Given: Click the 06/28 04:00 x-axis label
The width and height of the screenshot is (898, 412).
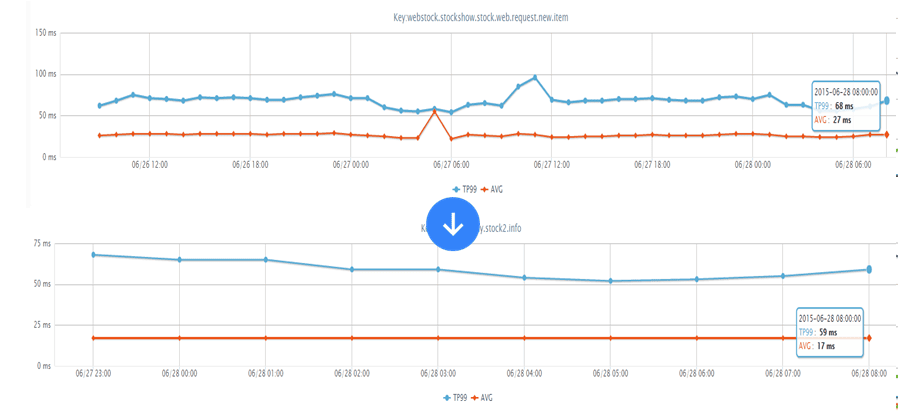Looking at the screenshot, I should [524, 374].
